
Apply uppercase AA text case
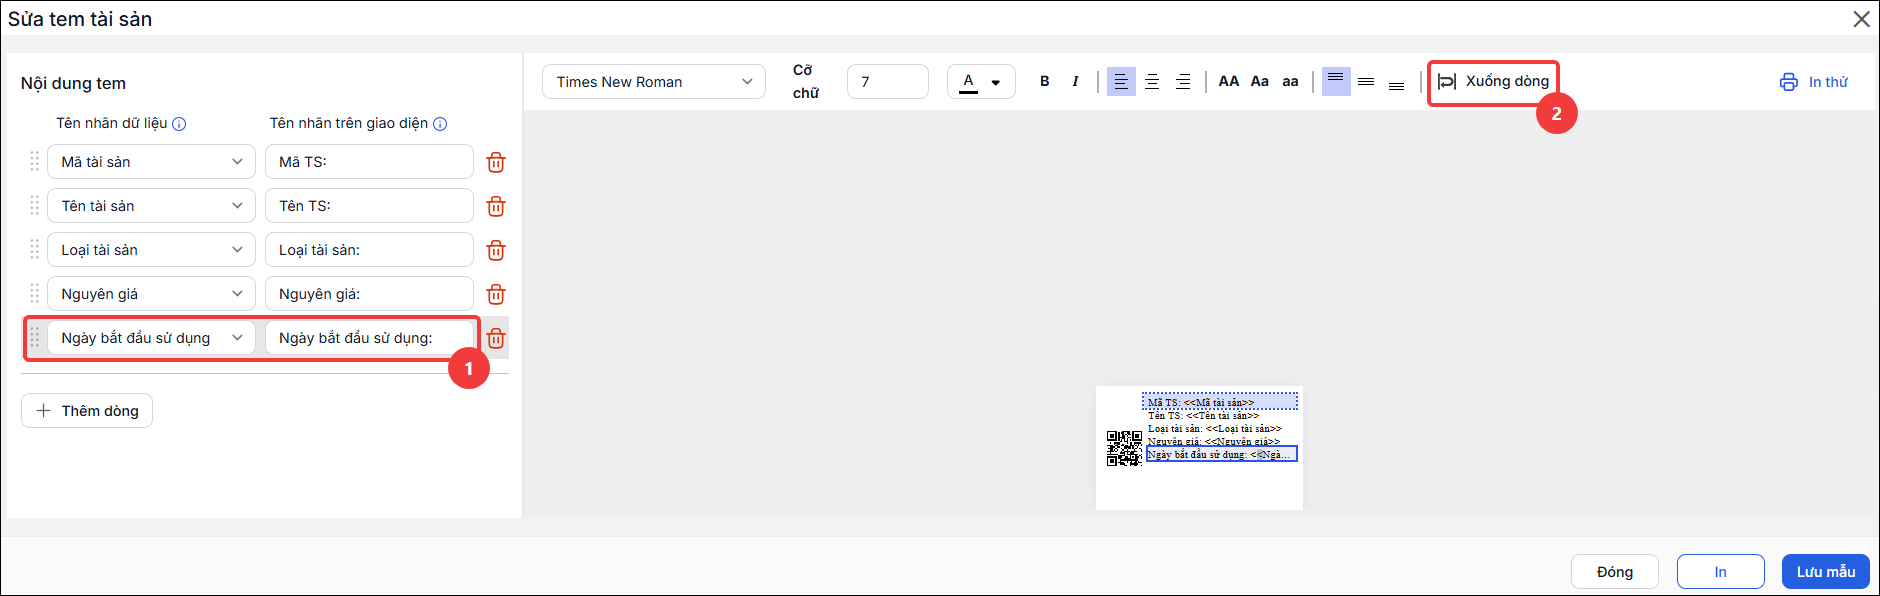click(1229, 81)
